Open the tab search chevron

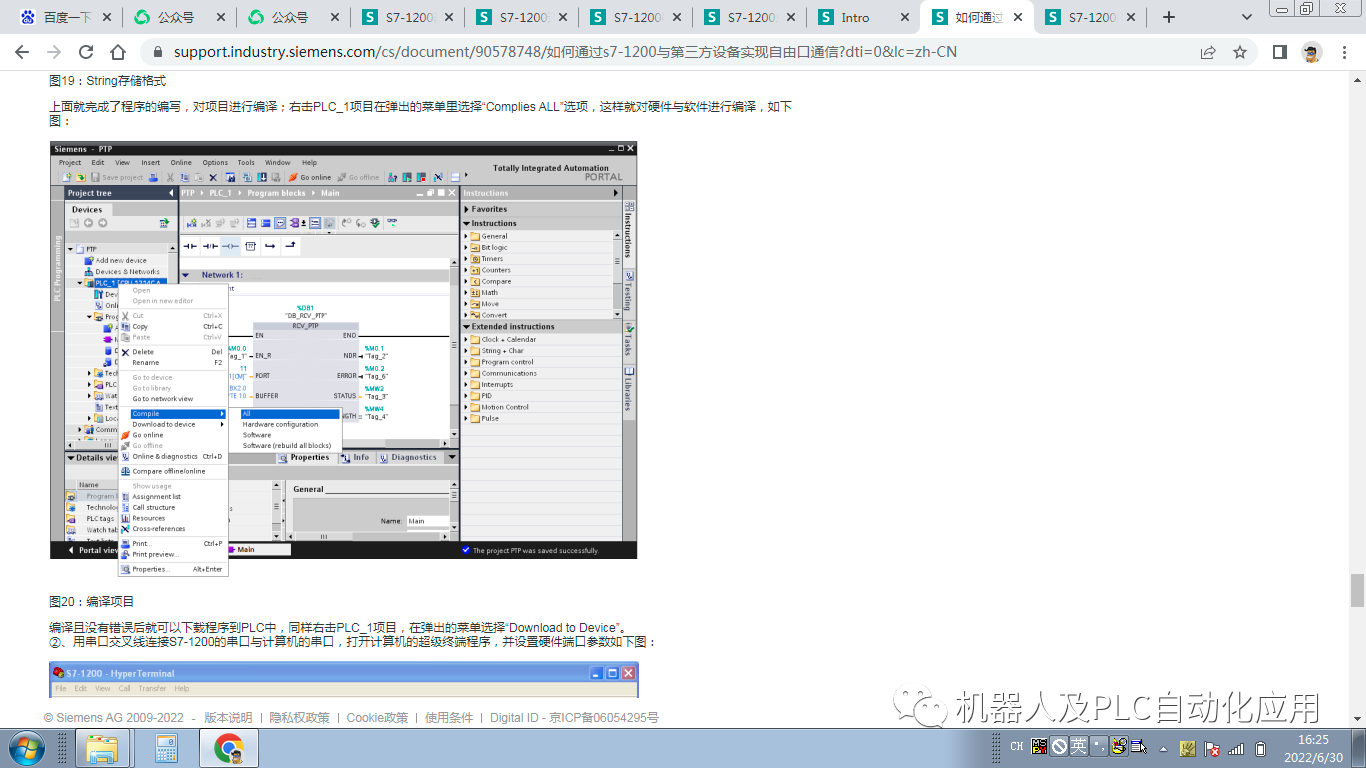pos(1247,17)
